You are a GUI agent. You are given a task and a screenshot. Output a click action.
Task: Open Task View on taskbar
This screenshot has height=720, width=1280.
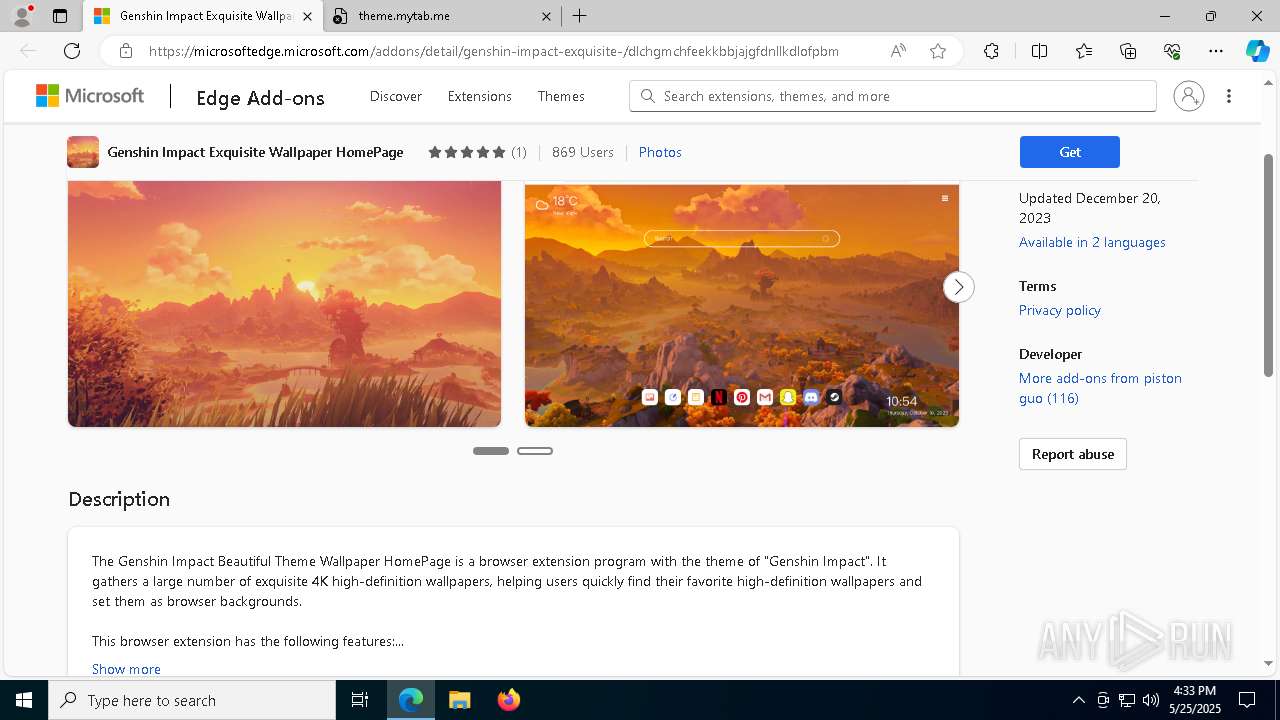click(360, 700)
